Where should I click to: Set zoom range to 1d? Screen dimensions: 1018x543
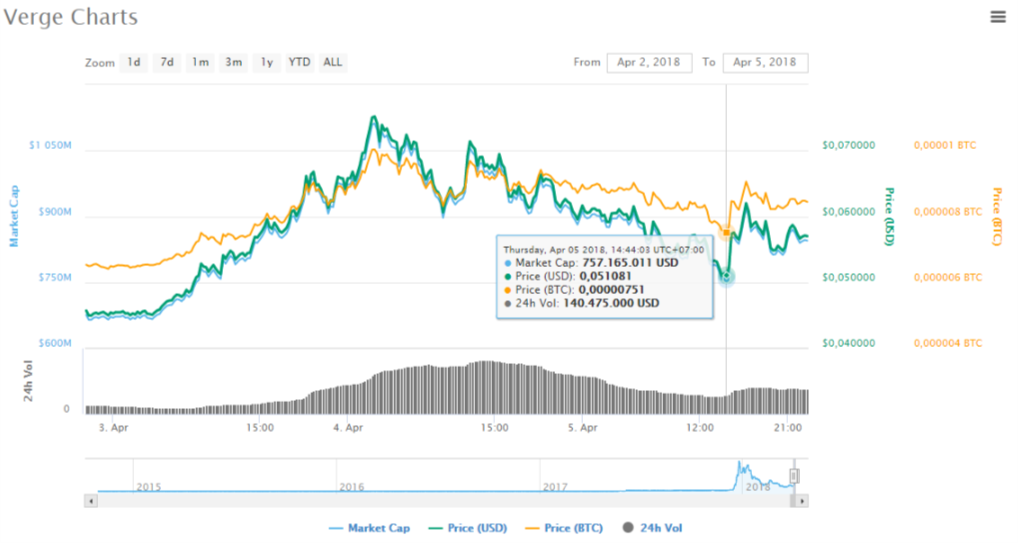pyautogui.click(x=134, y=62)
